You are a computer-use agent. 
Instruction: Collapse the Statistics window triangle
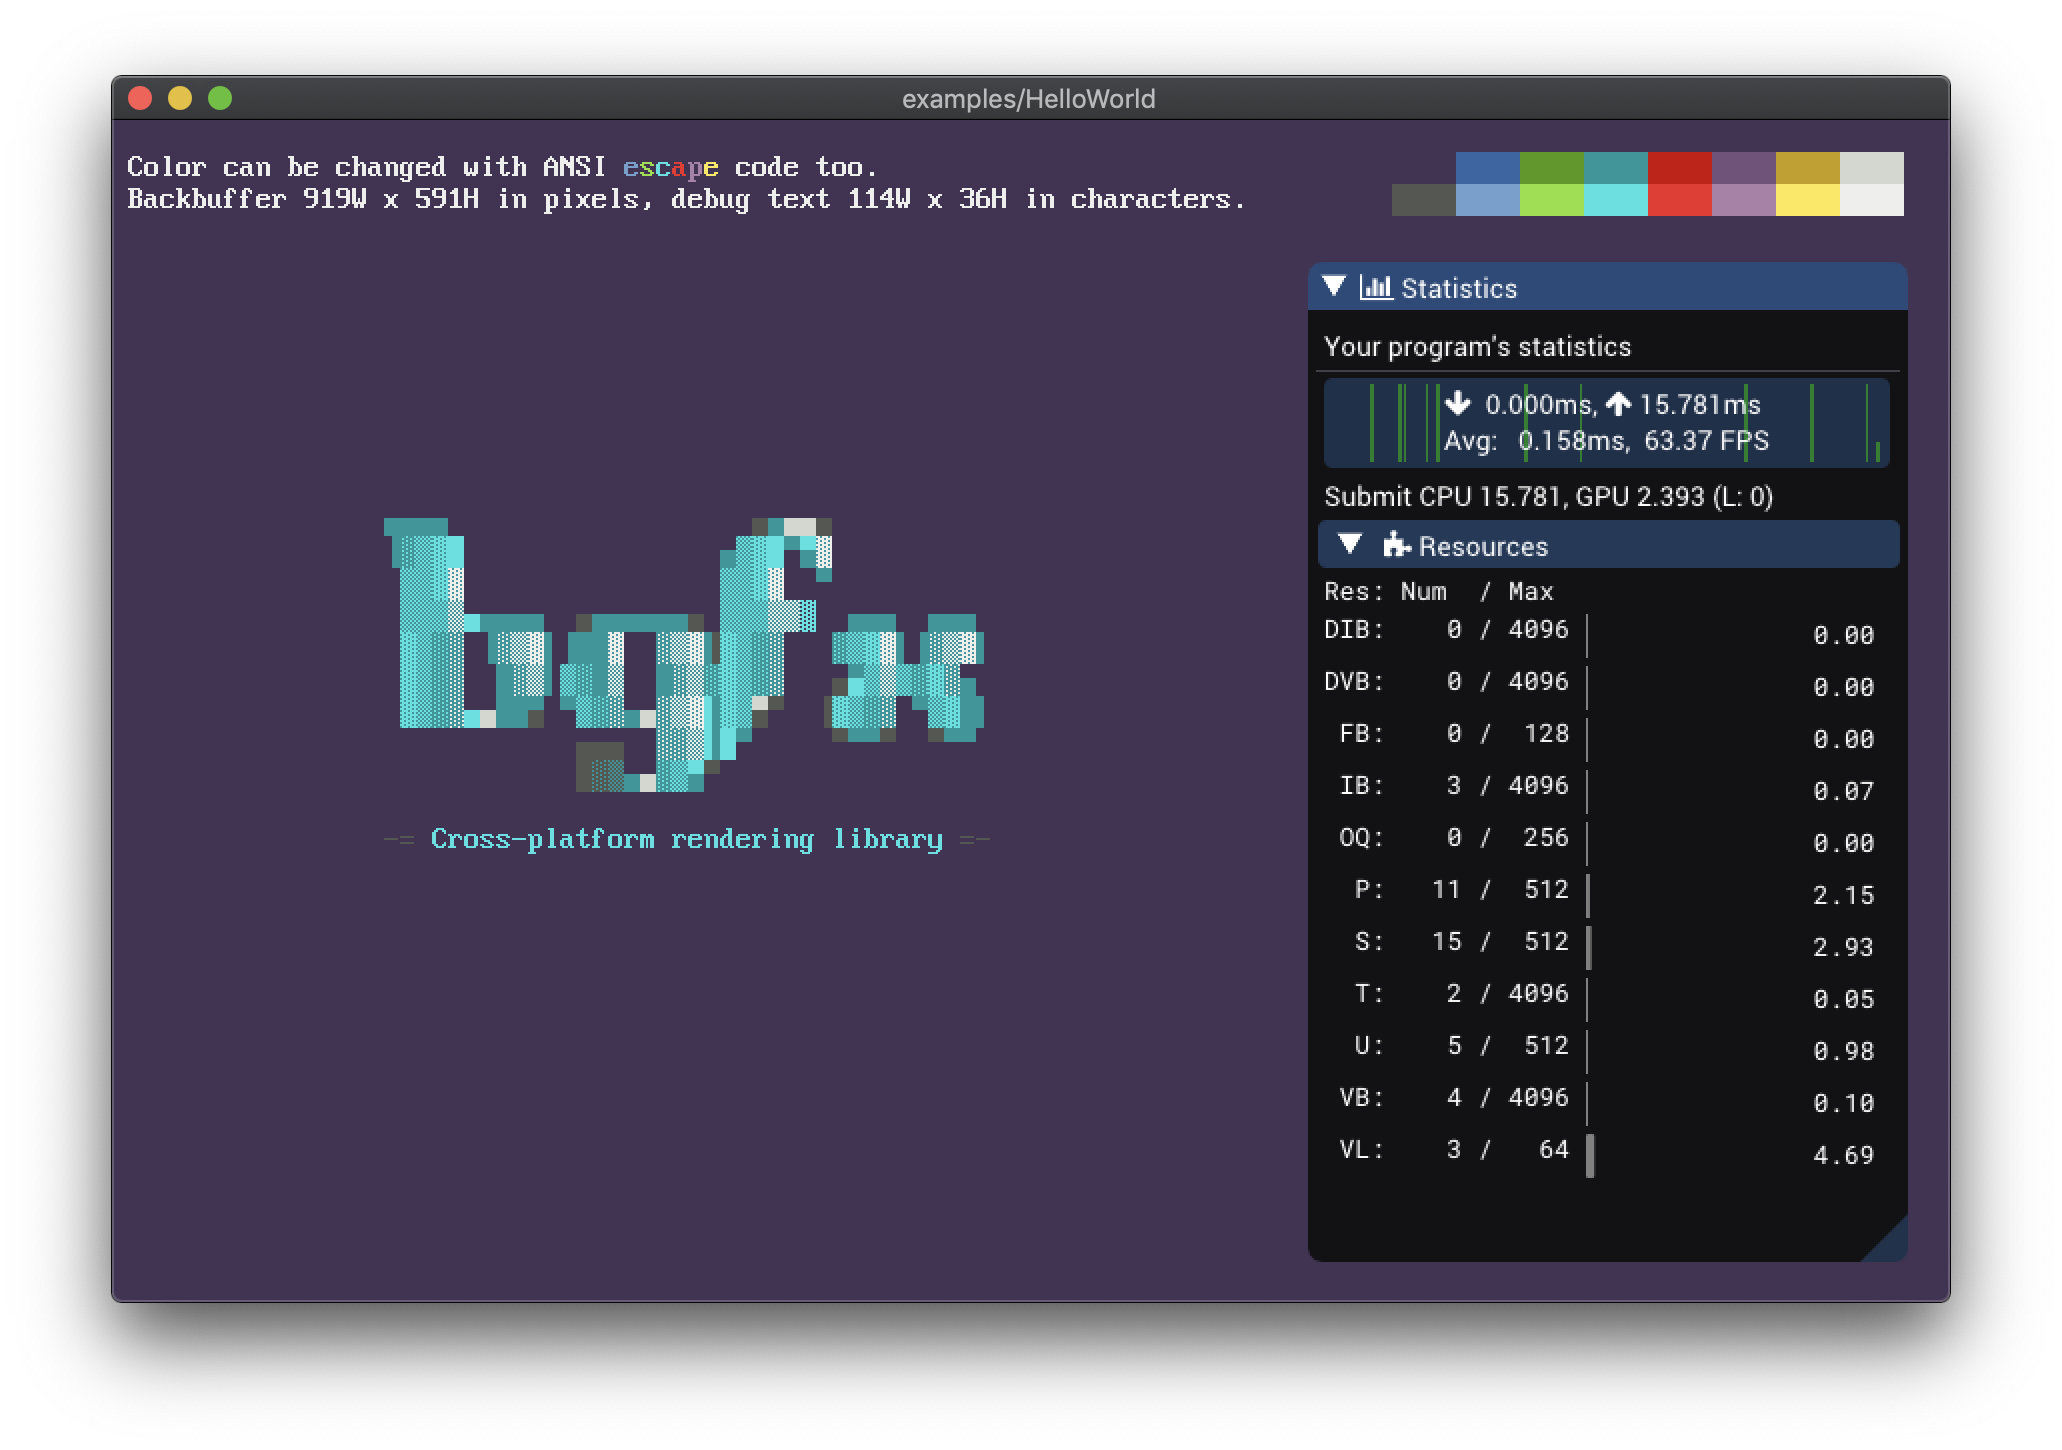coord(1333,286)
